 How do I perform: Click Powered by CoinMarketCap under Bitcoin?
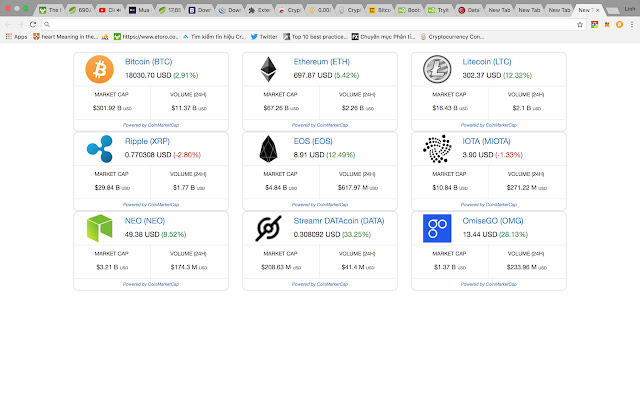[151, 125]
